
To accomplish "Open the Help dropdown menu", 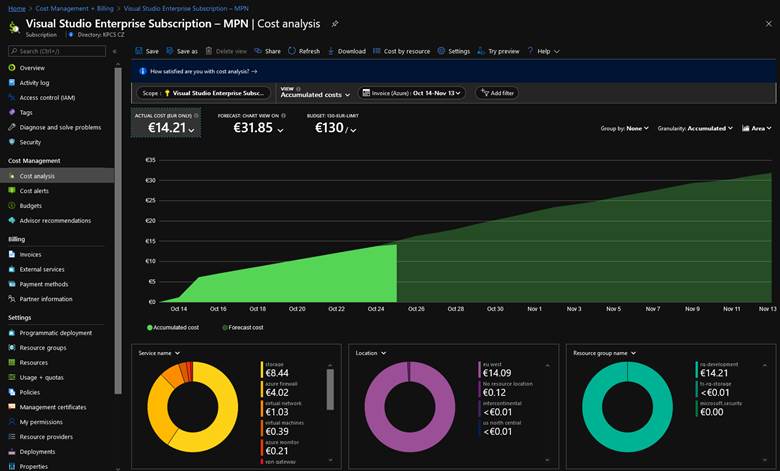I will [x=543, y=51].
